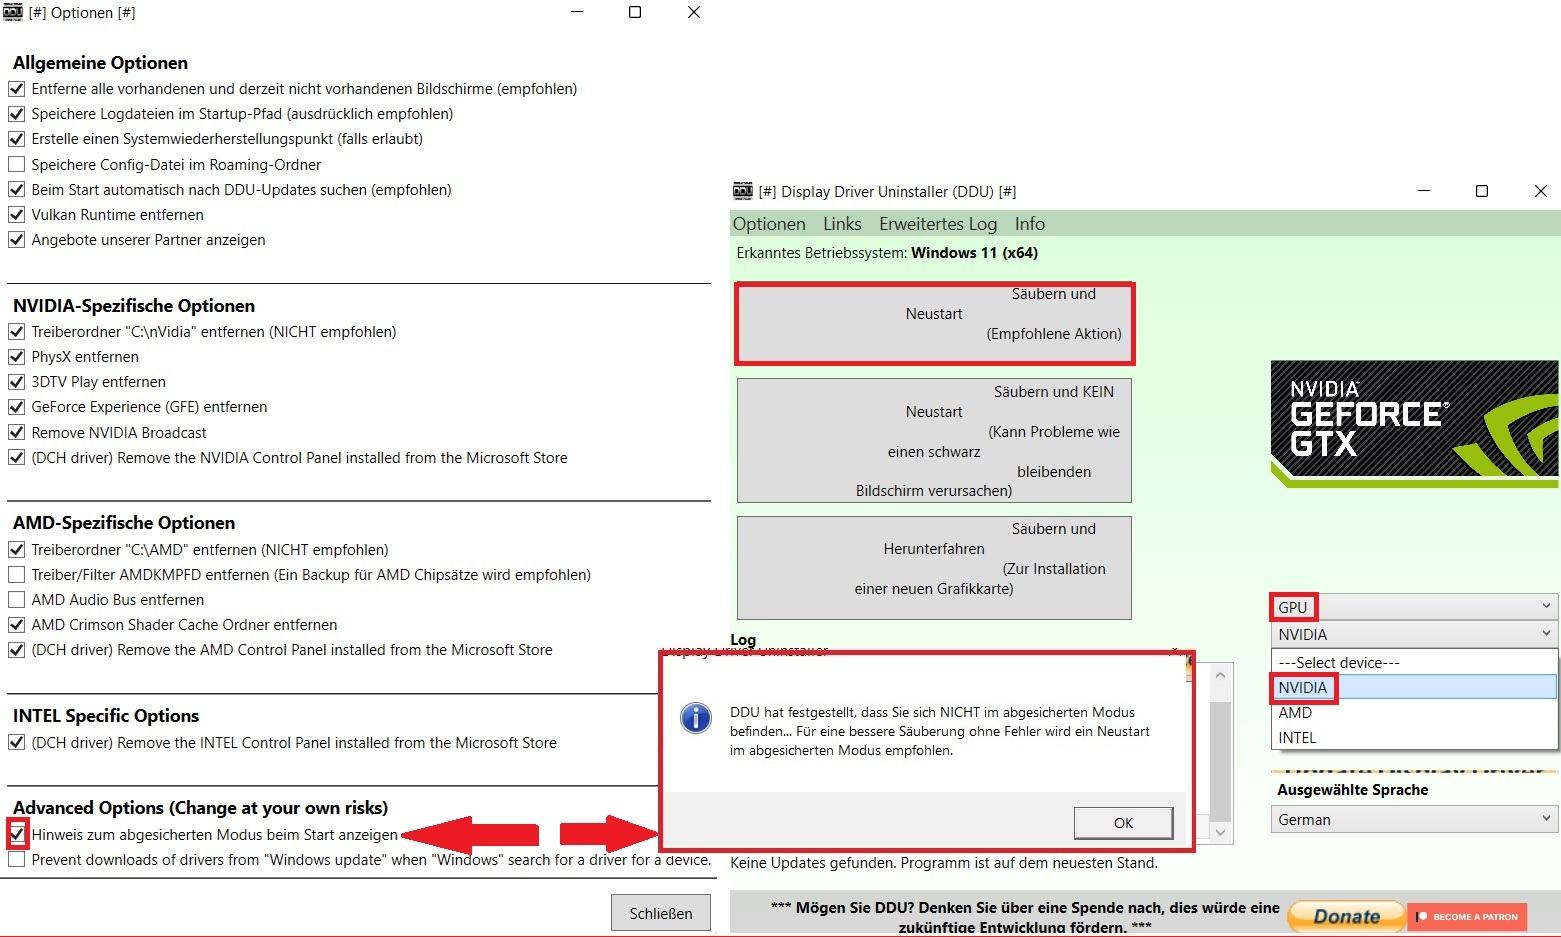The width and height of the screenshot is (1561, 937).
Task: Open the Info menu in DDU
Action: [x=1030, y=224]
